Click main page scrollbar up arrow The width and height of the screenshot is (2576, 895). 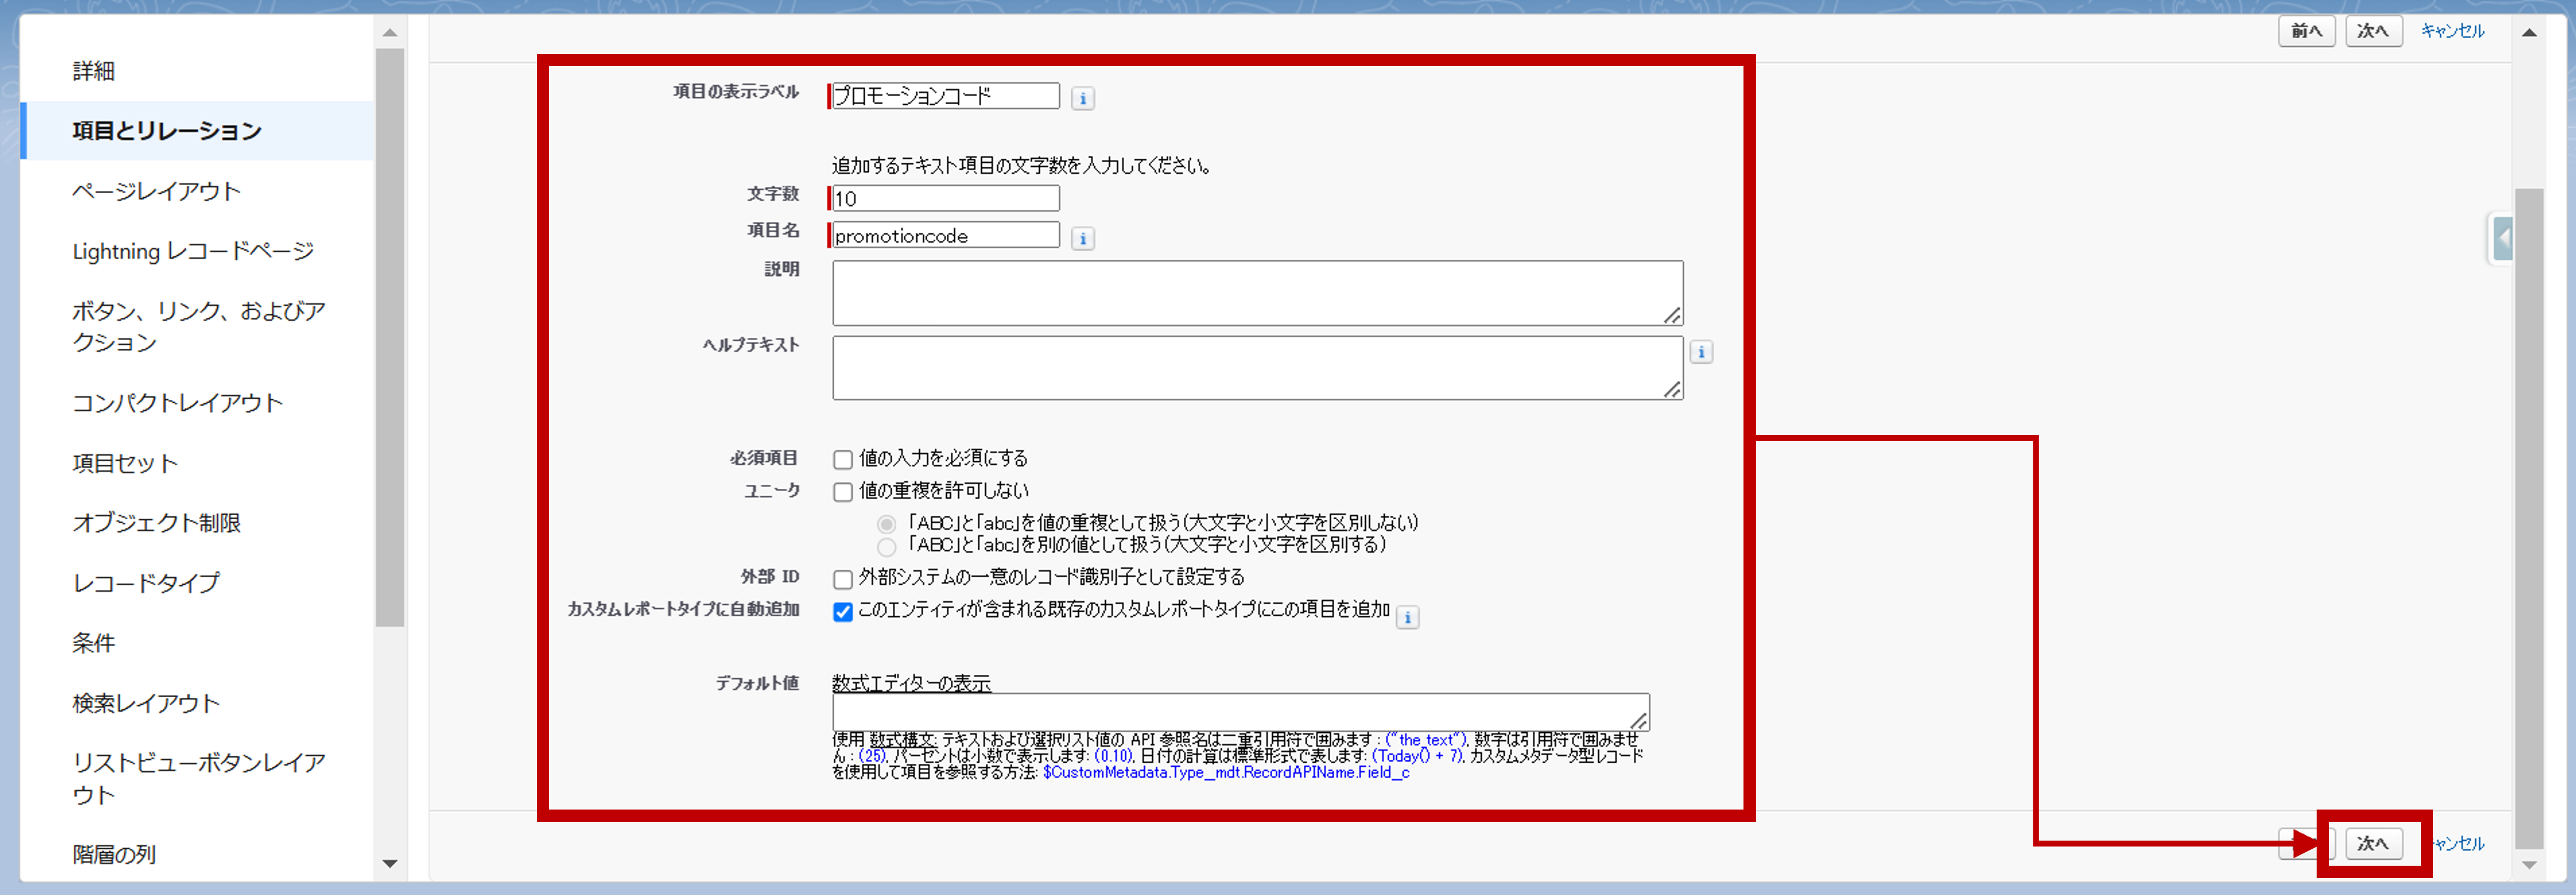[x=2529, y=33]
